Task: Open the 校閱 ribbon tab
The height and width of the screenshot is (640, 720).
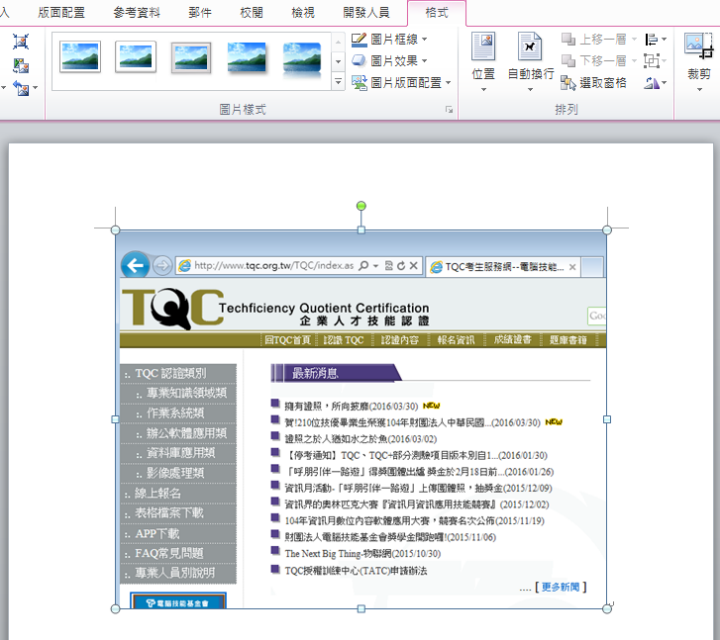Action: point(251,12)
